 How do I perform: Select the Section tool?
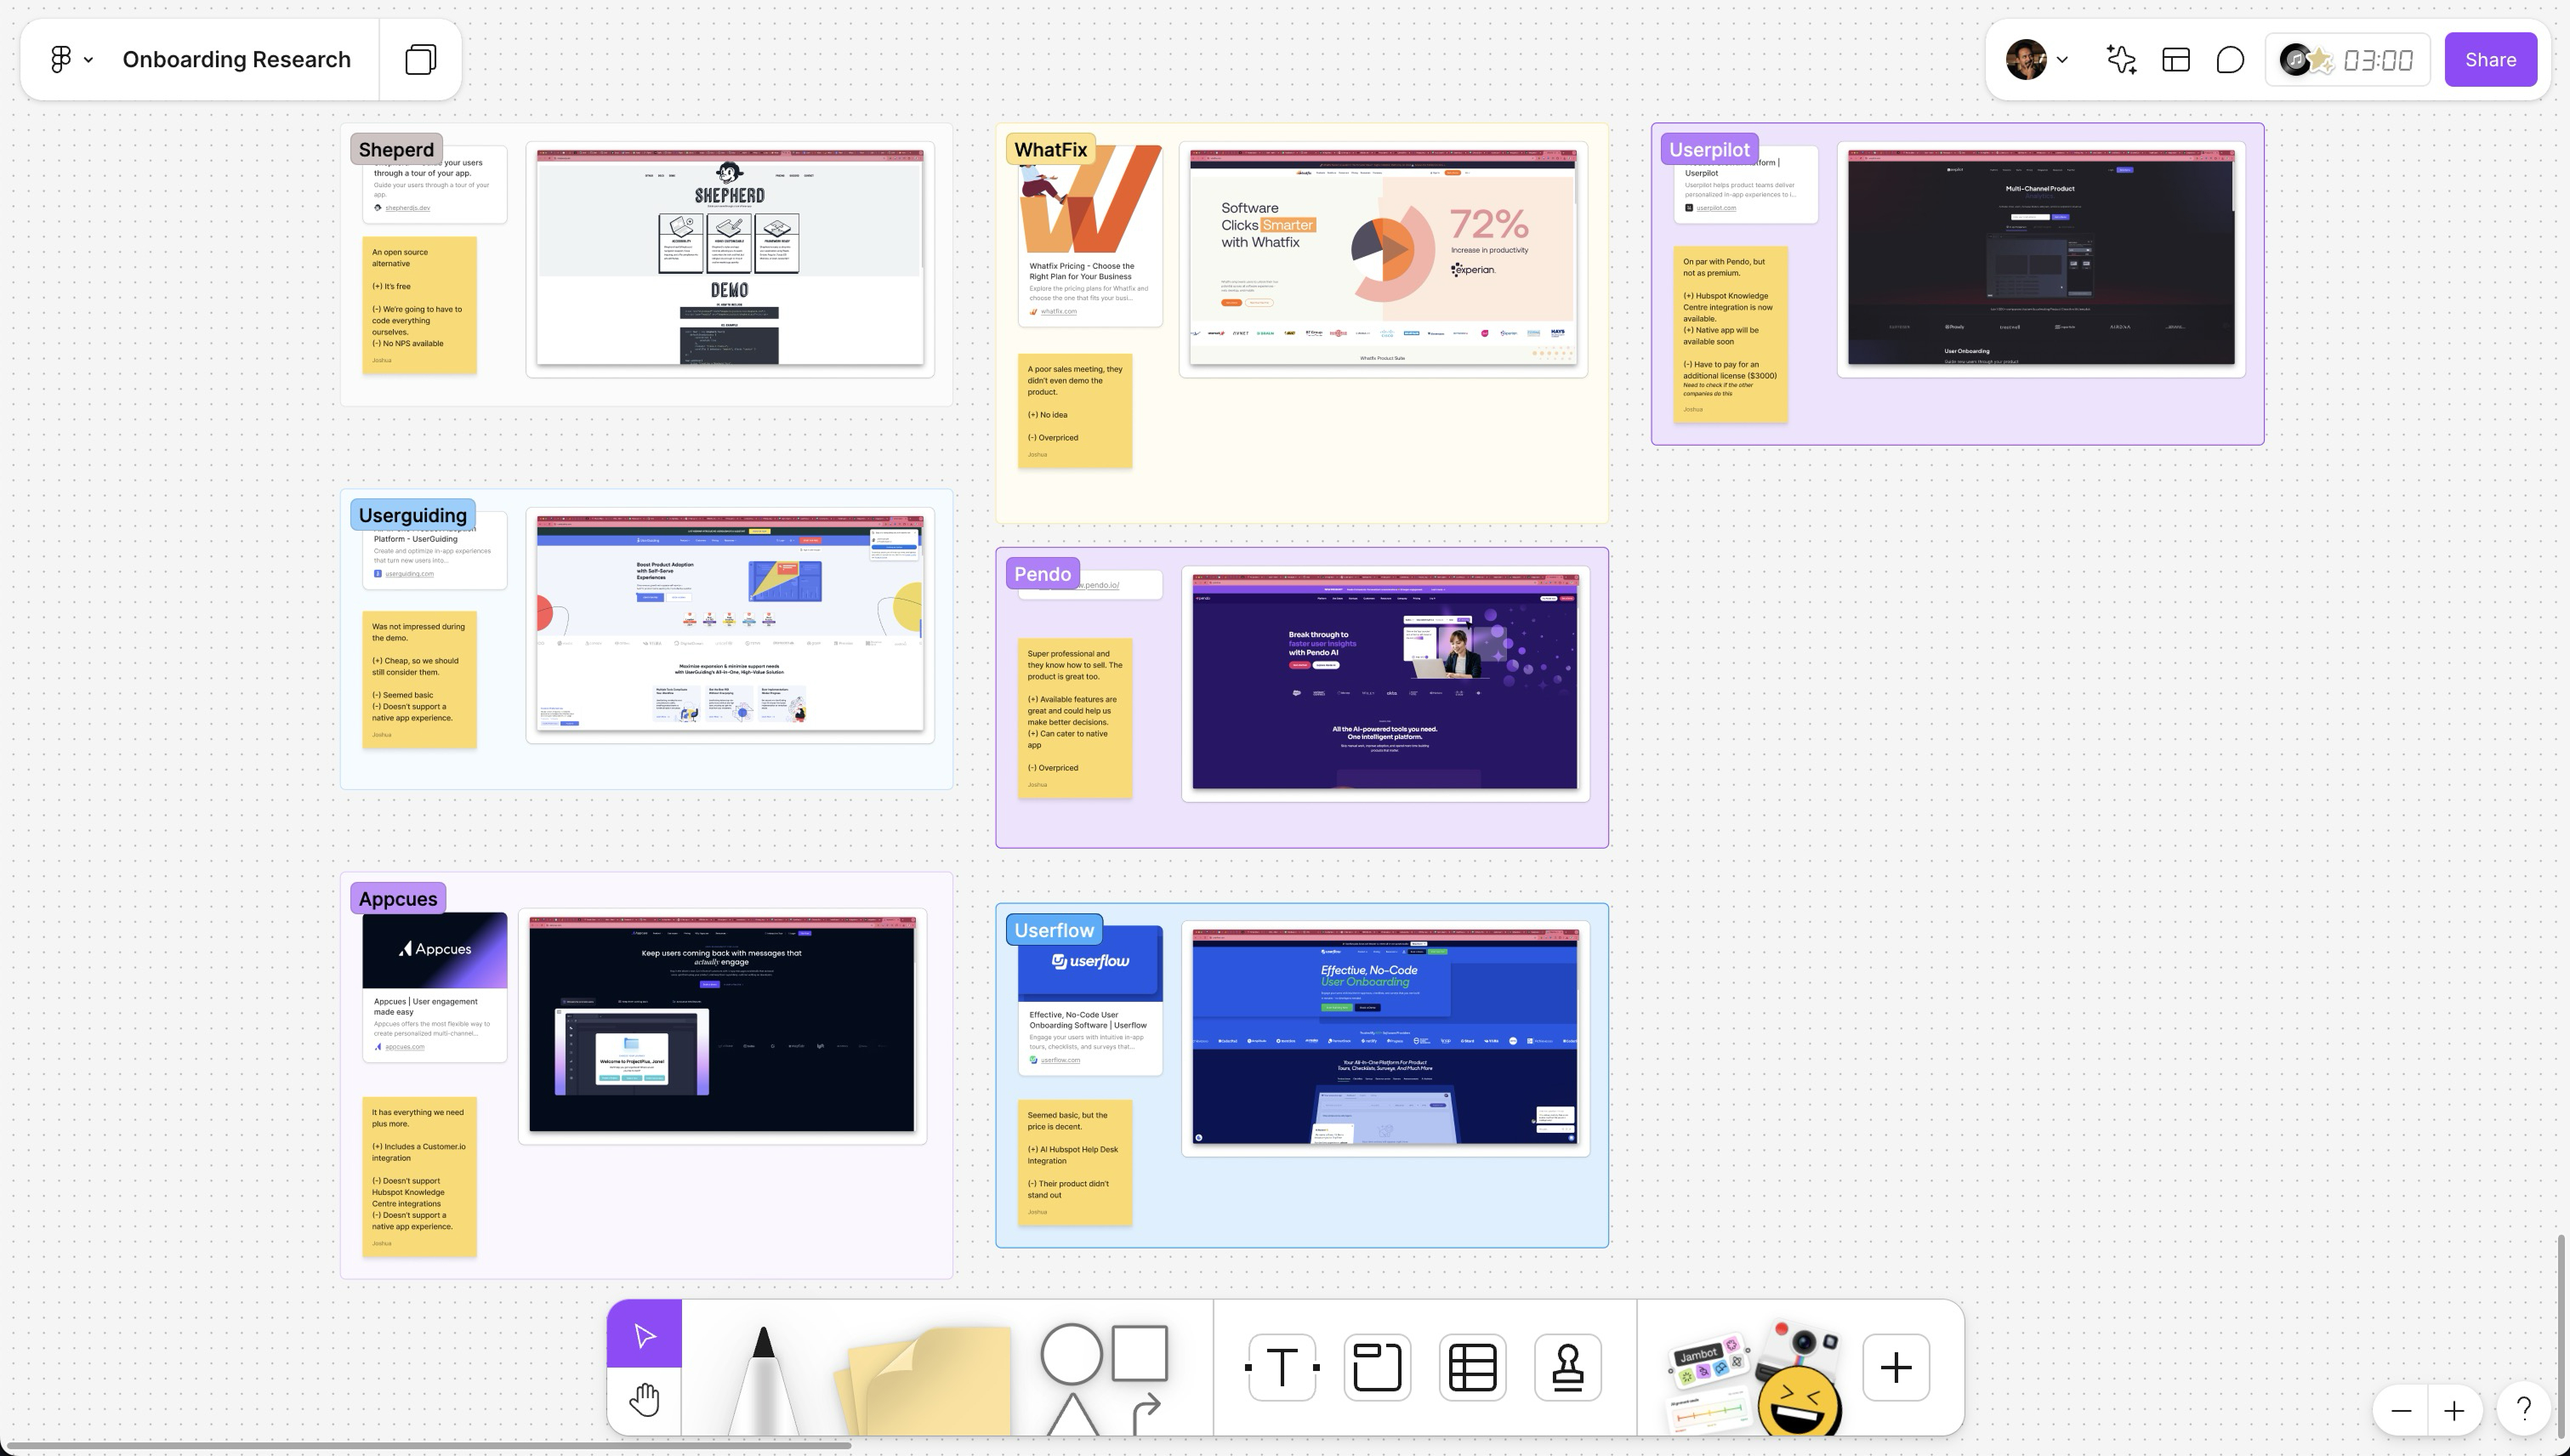coord(1377,1367)
